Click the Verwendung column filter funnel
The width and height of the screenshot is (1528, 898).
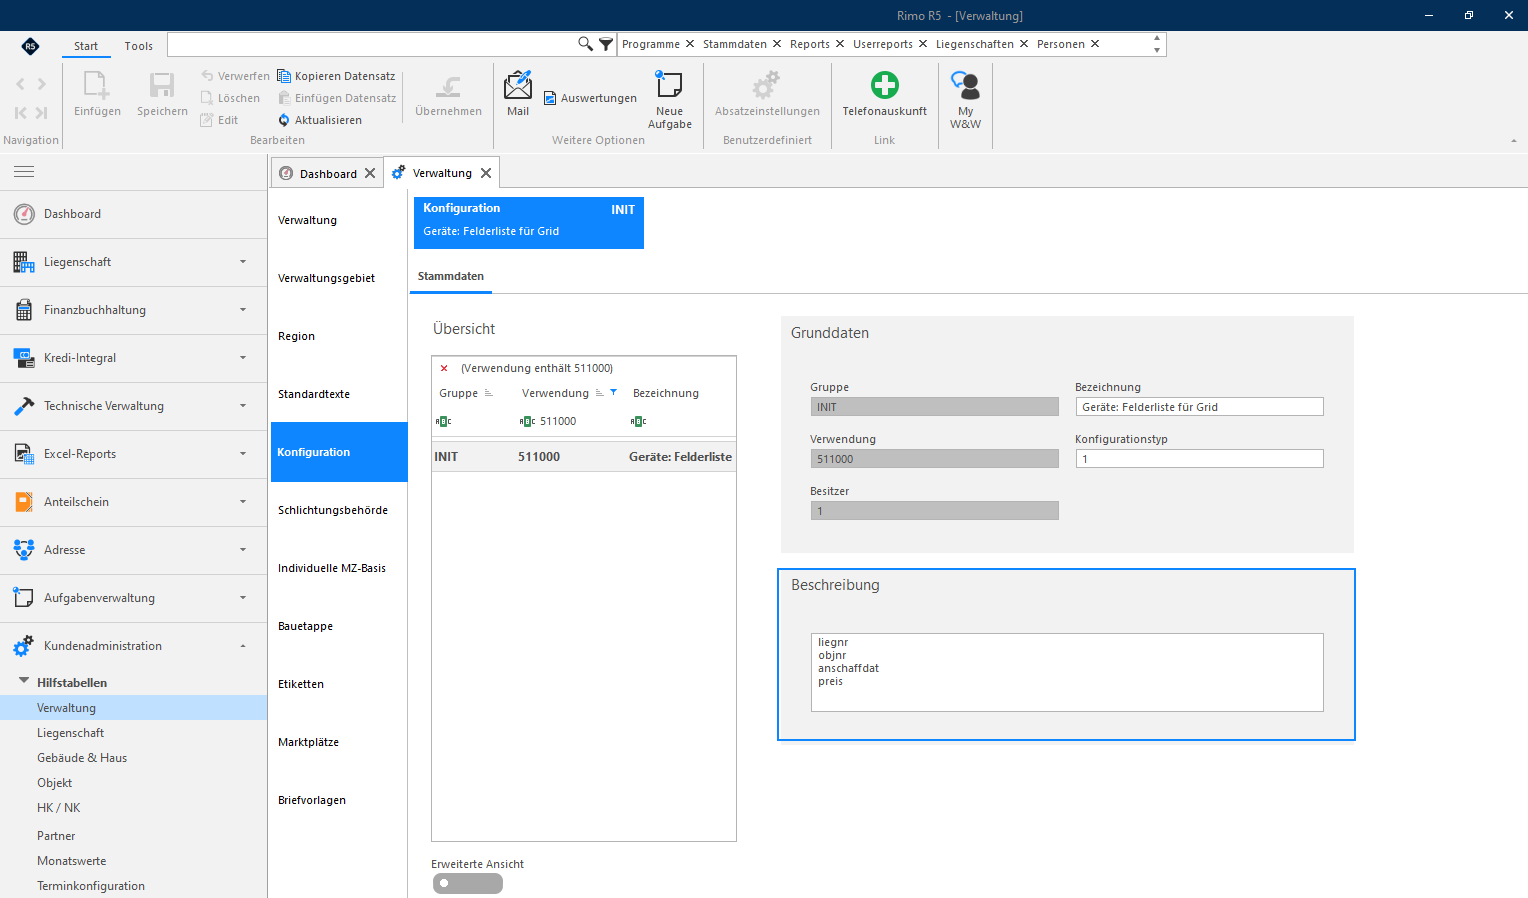(613, 392)
